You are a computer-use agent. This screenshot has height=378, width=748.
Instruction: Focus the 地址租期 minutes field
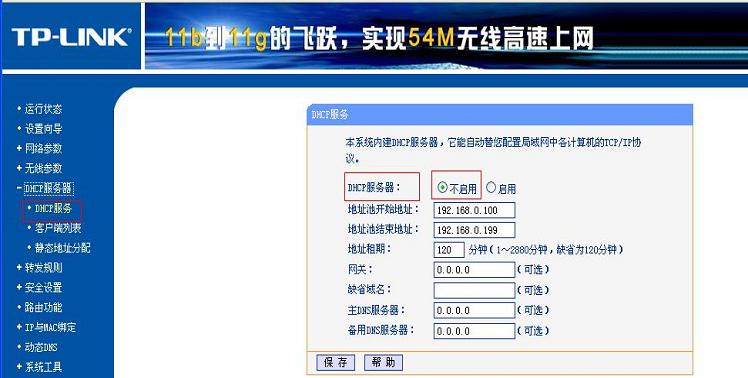point(449,250)
